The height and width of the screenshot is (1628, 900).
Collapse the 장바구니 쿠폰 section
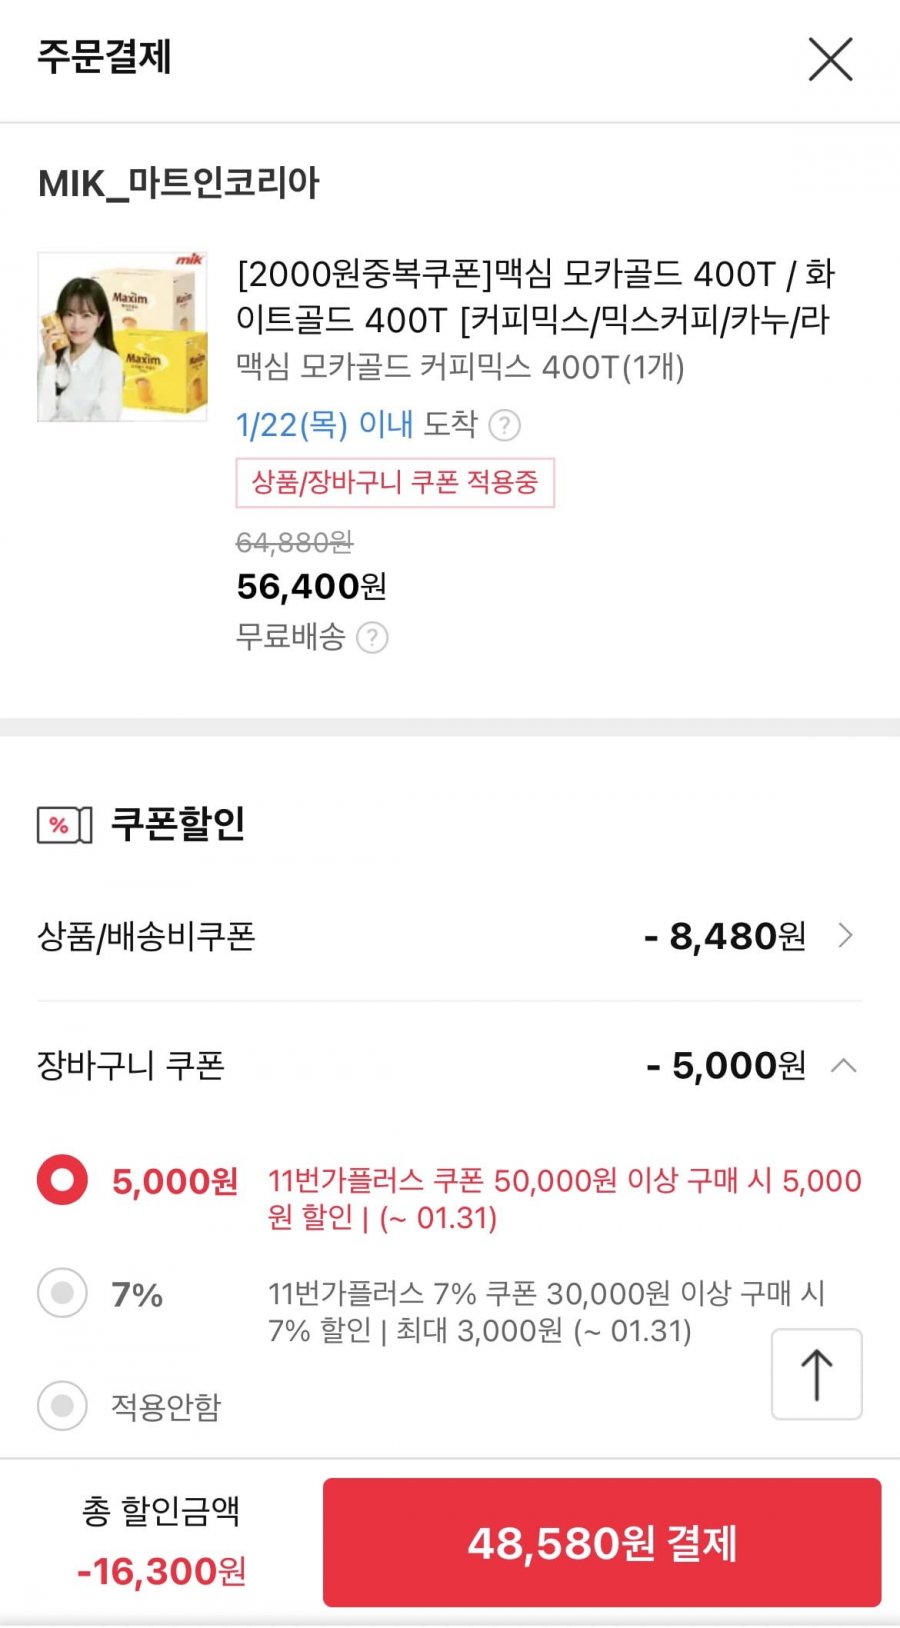point(843,1066)
